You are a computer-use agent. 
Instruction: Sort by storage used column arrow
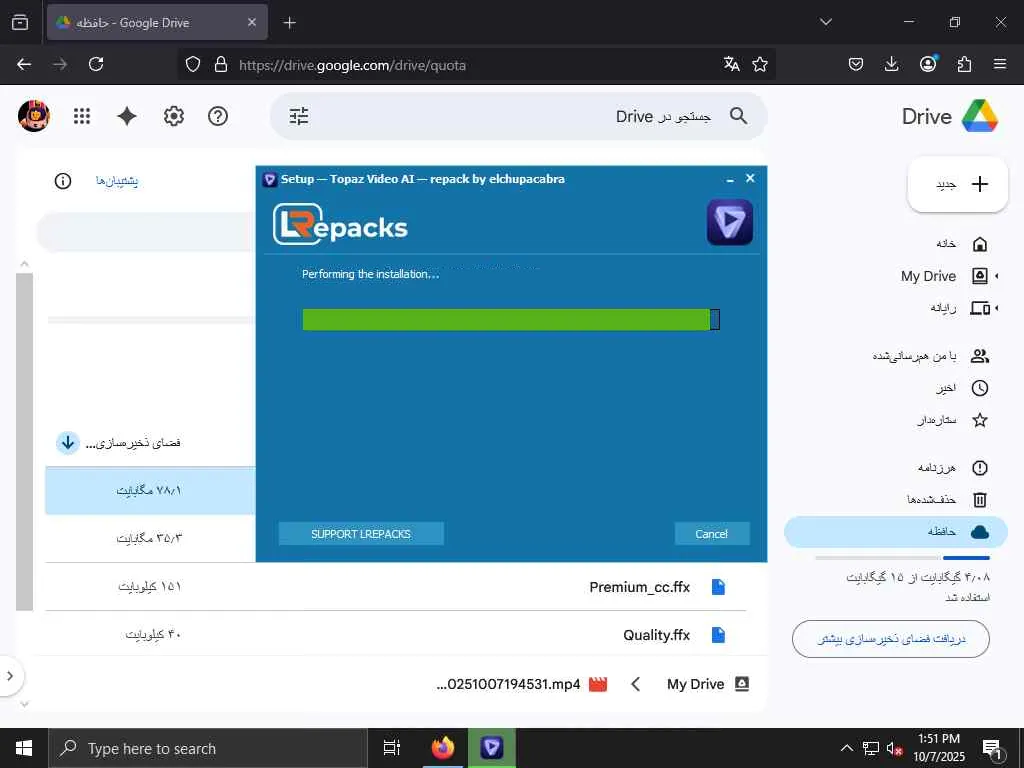(x=67, y=443)
